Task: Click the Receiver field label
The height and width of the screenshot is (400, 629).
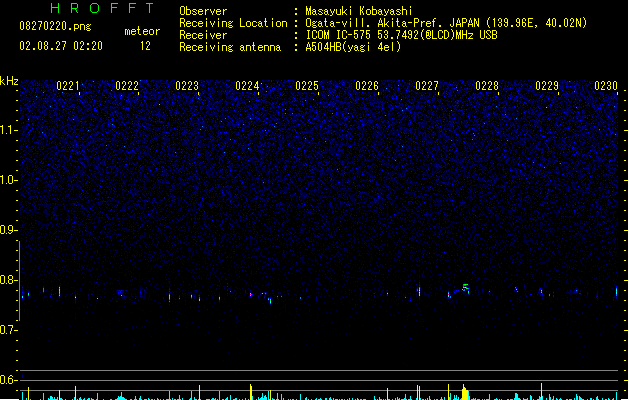Action: click(x=203, y=35)
